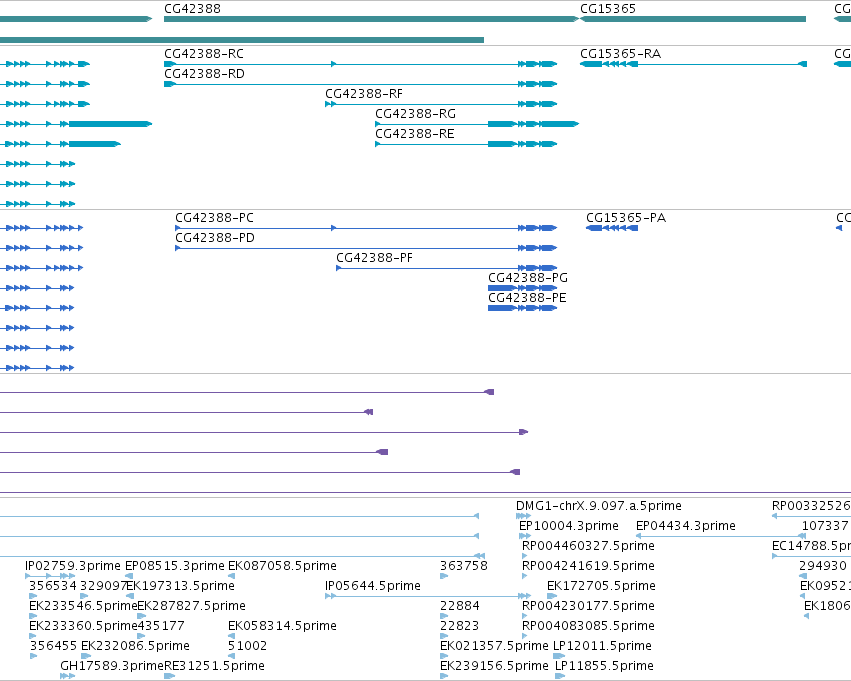Click protein CG42388-PE label

click(527, 298)
